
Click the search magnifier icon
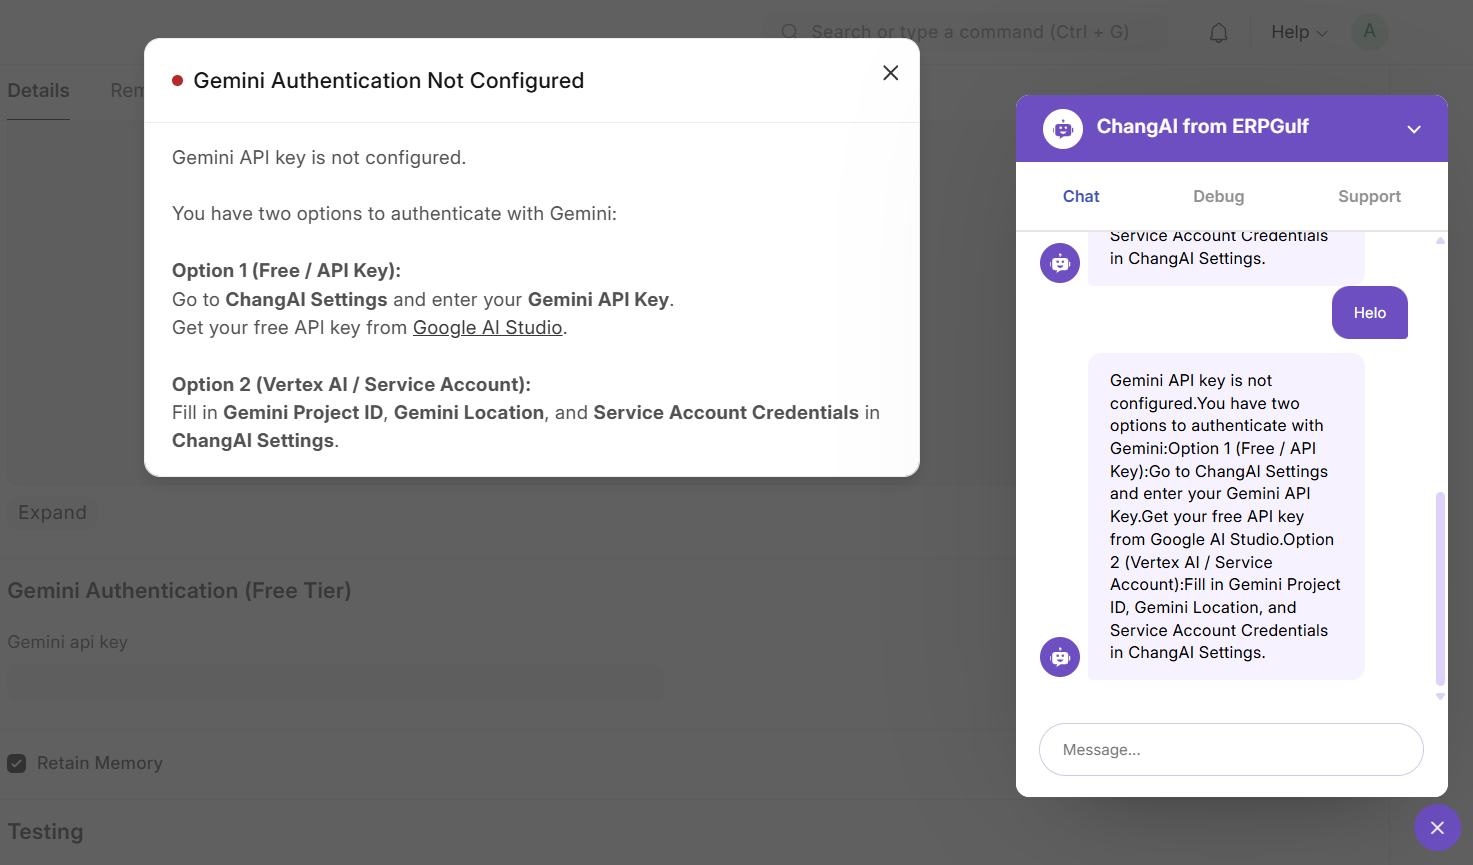click(x=789, y=33)
